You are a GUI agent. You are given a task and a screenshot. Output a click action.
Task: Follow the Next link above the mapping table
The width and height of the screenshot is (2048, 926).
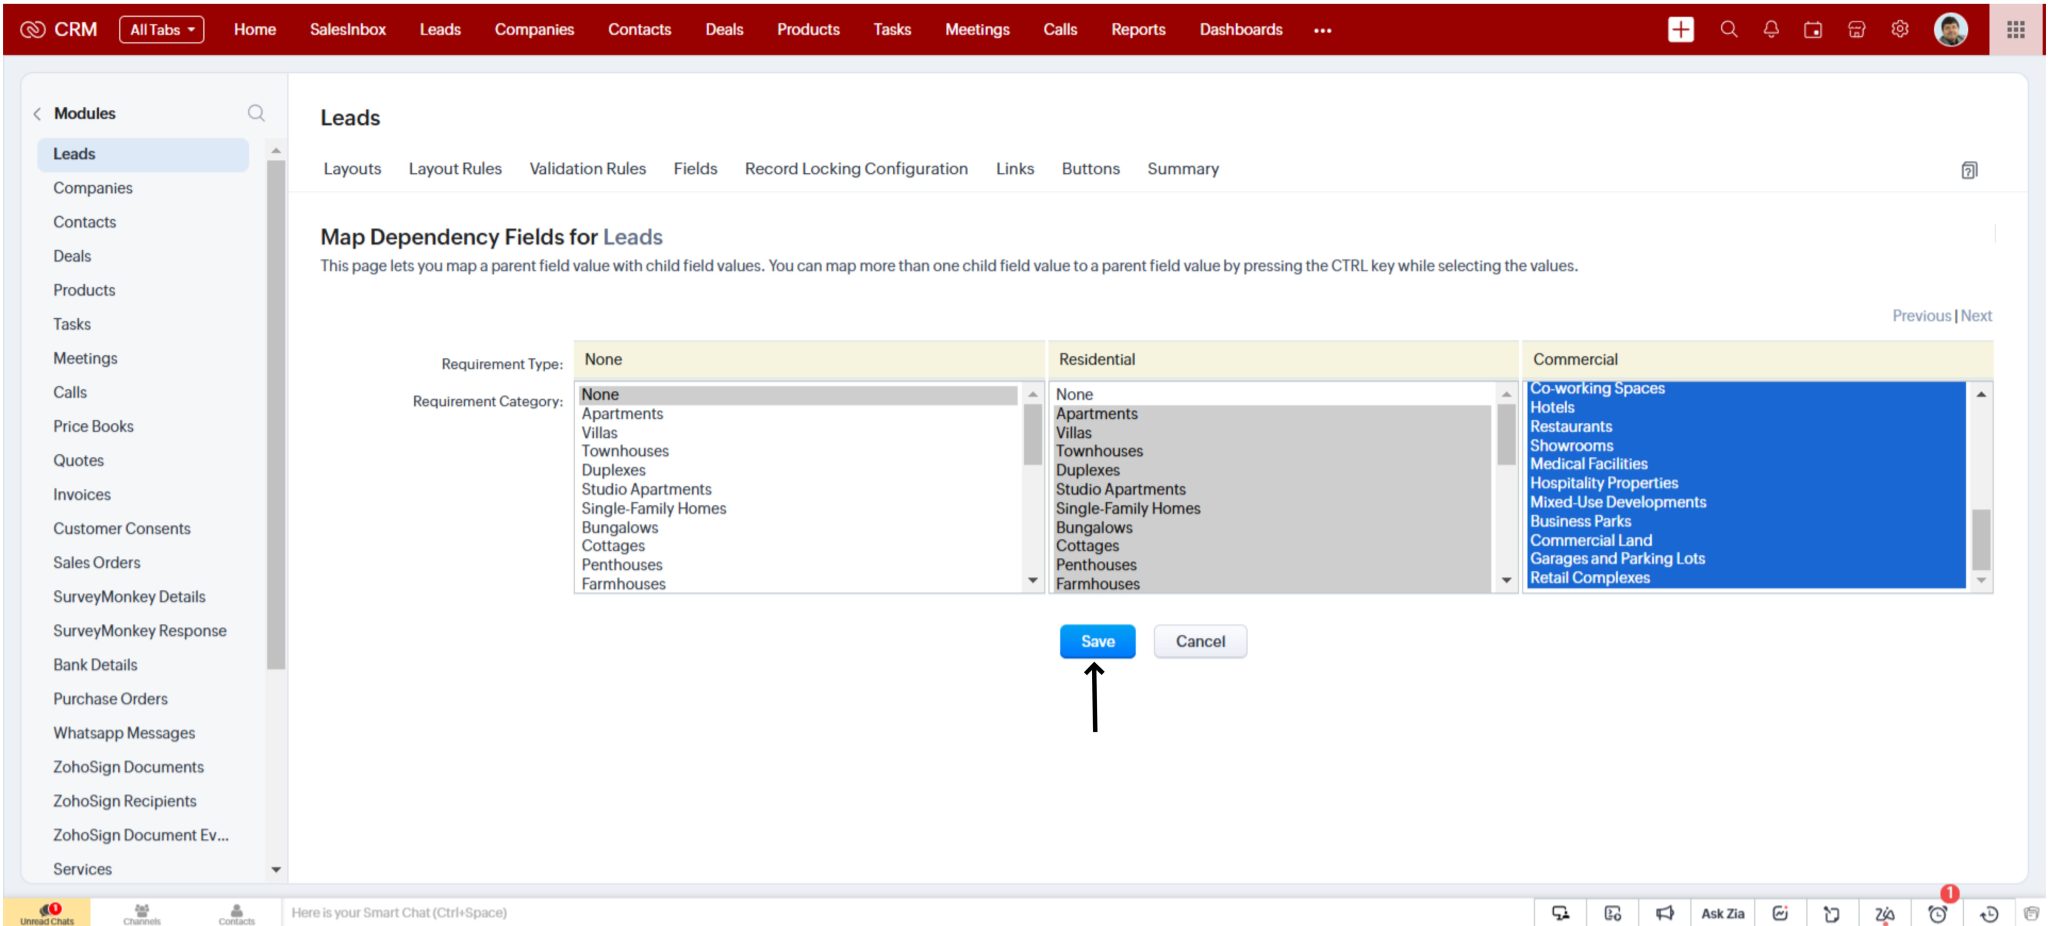click(1976, 315)
